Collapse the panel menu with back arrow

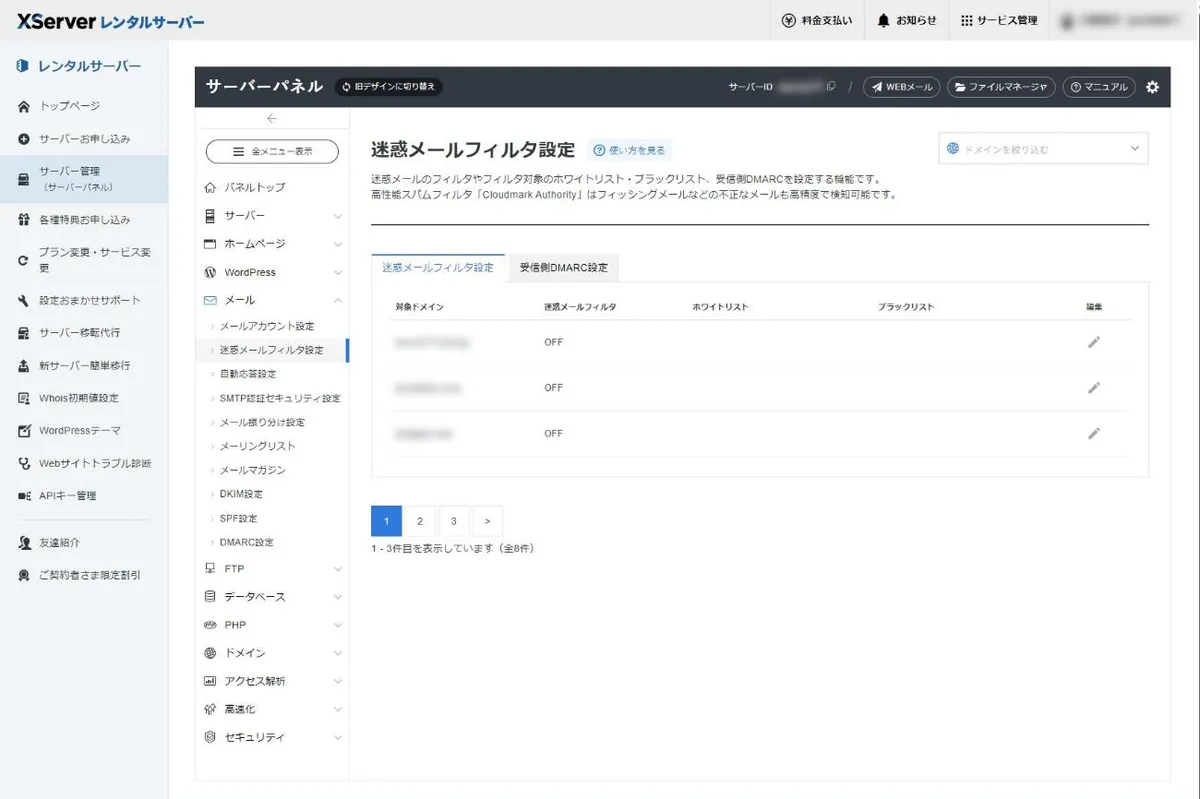[272, 119]
